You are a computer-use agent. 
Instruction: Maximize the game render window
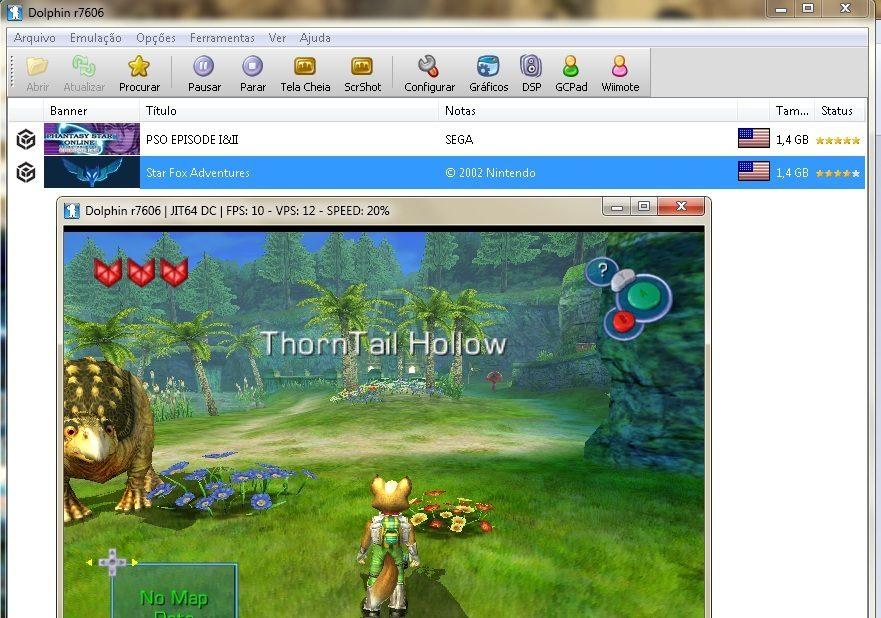[x=644, y=207]
